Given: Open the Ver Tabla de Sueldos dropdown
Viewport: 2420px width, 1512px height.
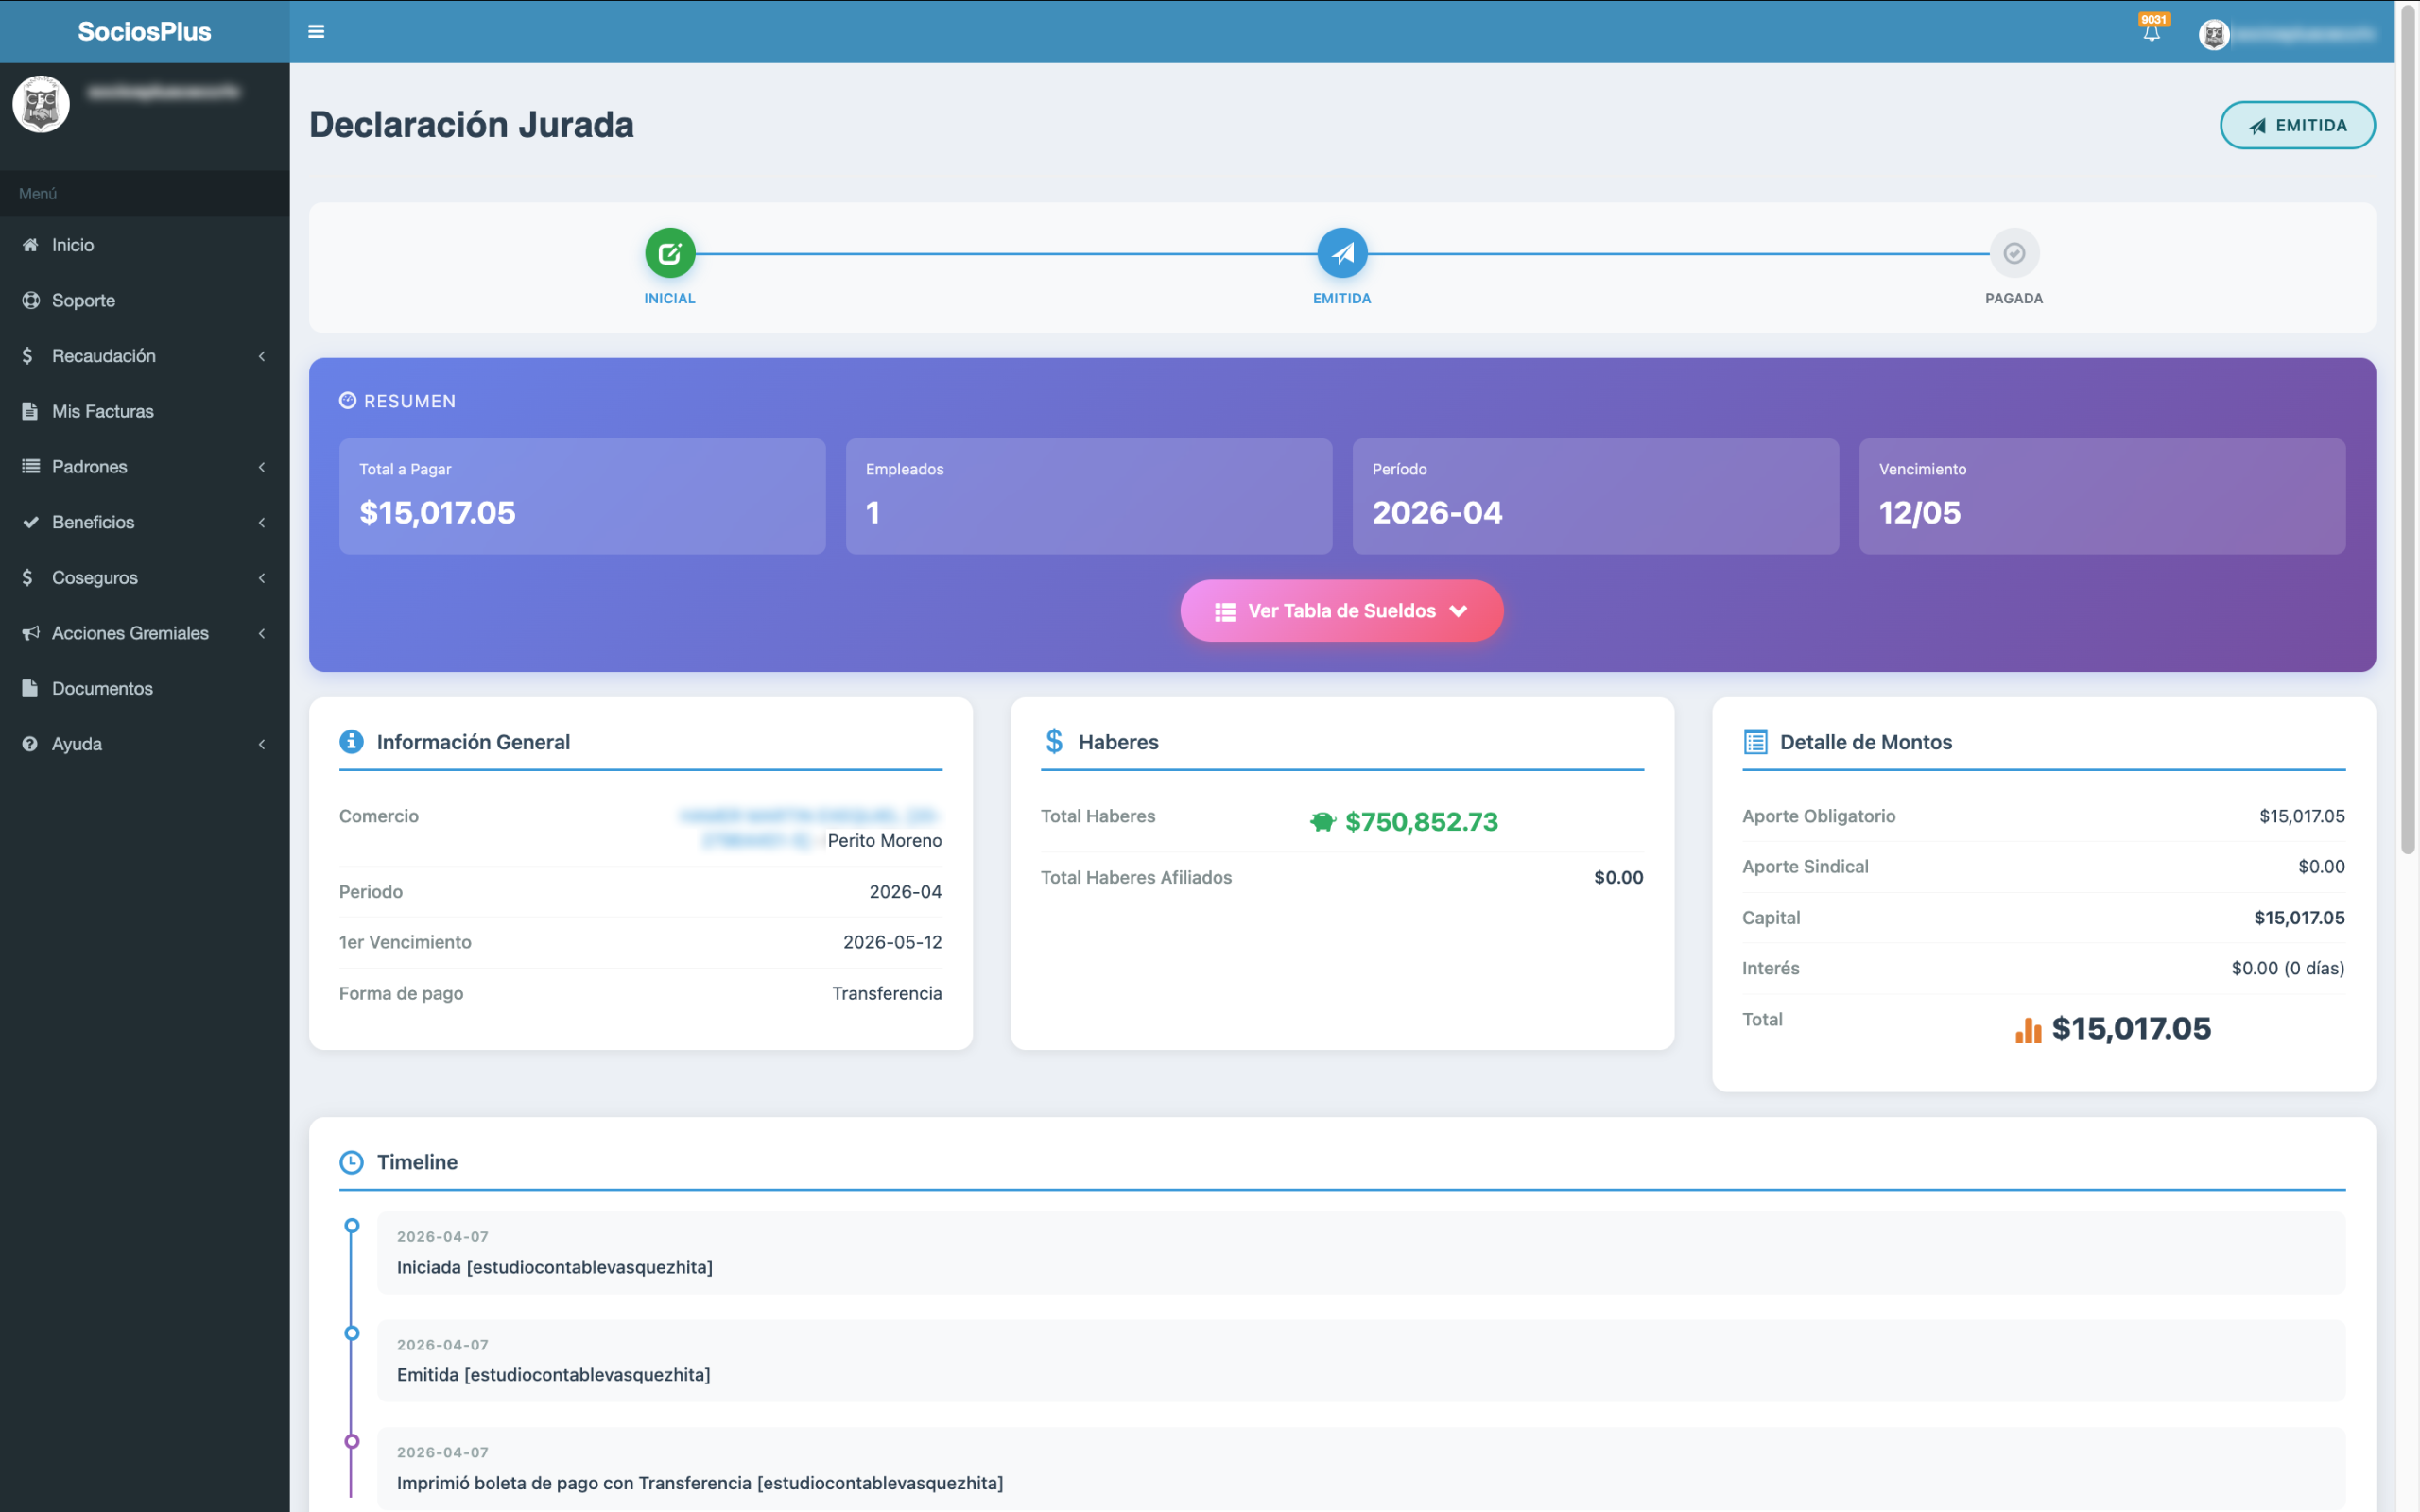Looking at the screenshot, I should click(1341, 611).
